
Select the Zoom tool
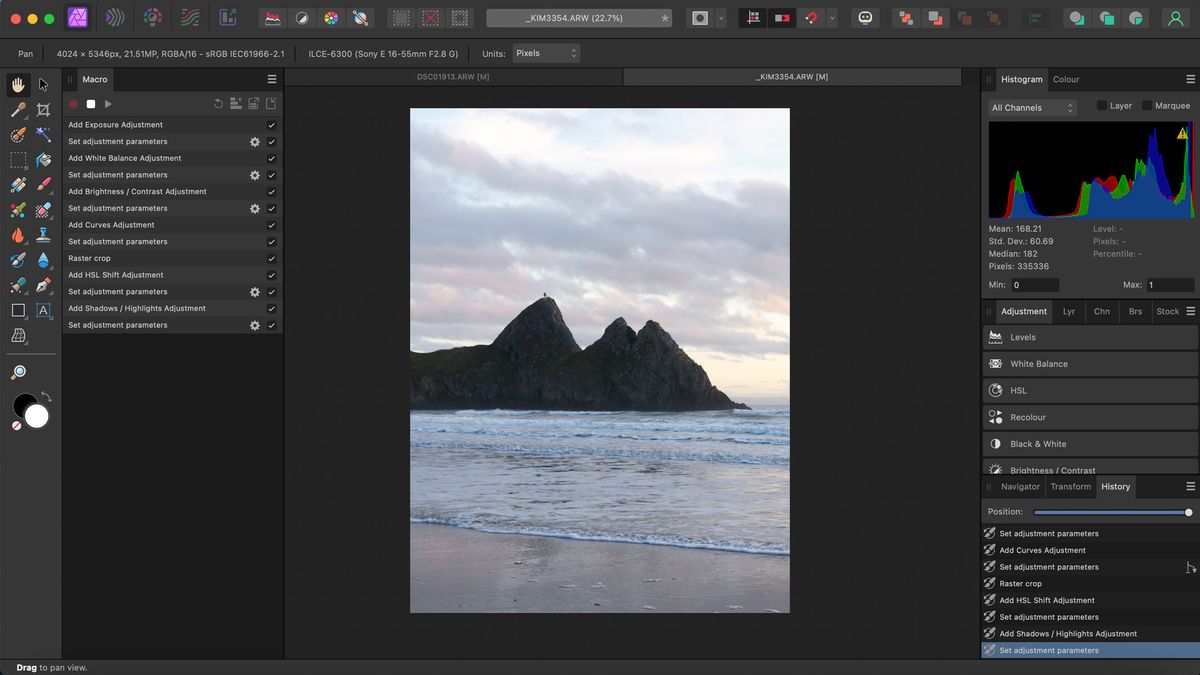point(20,371)
